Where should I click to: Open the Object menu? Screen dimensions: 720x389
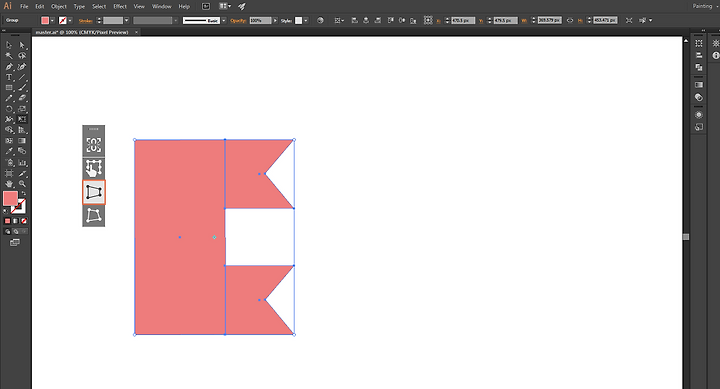point(59,6)
